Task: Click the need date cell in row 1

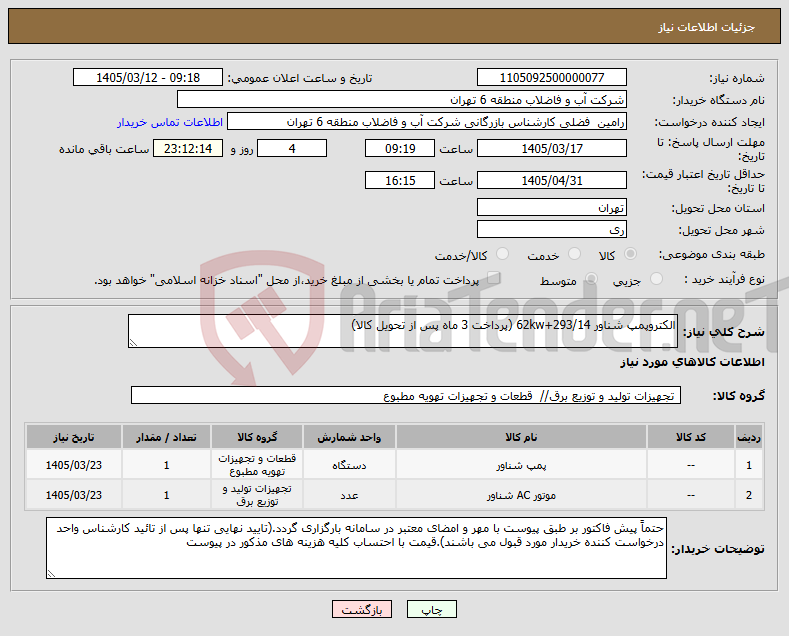Action: [73, 465]
